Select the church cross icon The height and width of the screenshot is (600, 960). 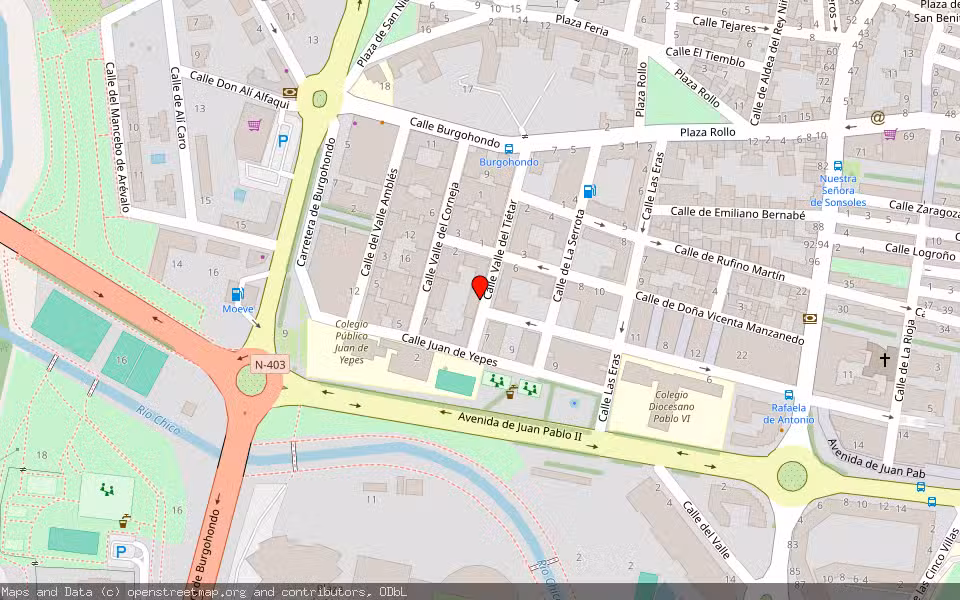884,359
